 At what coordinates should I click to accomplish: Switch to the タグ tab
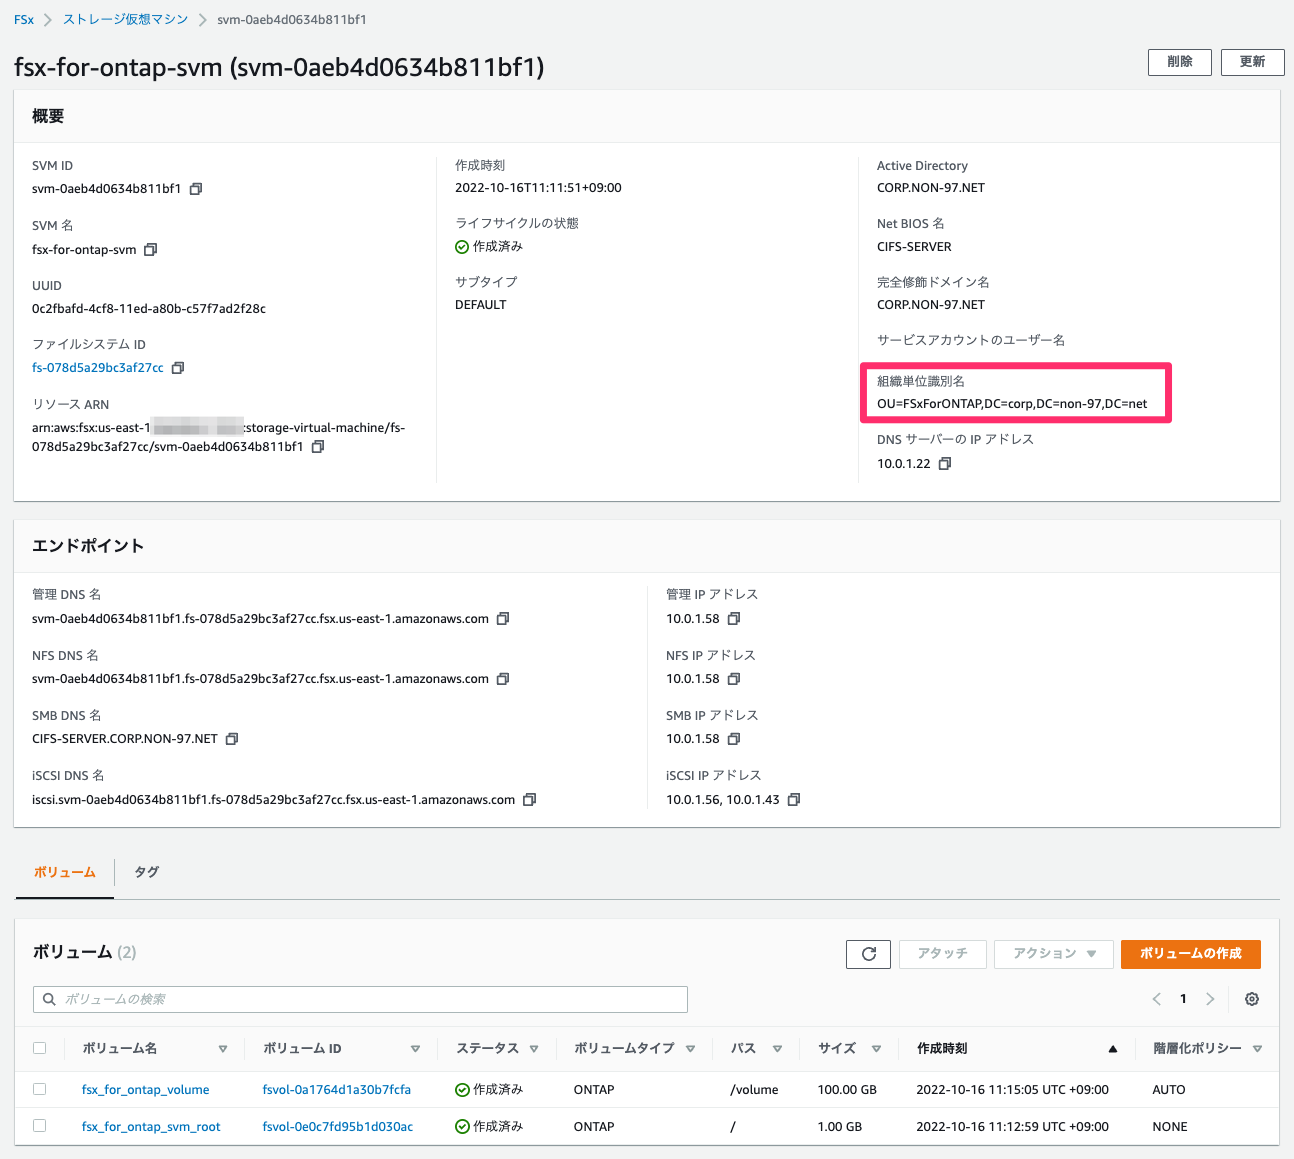tap(145, 872)
